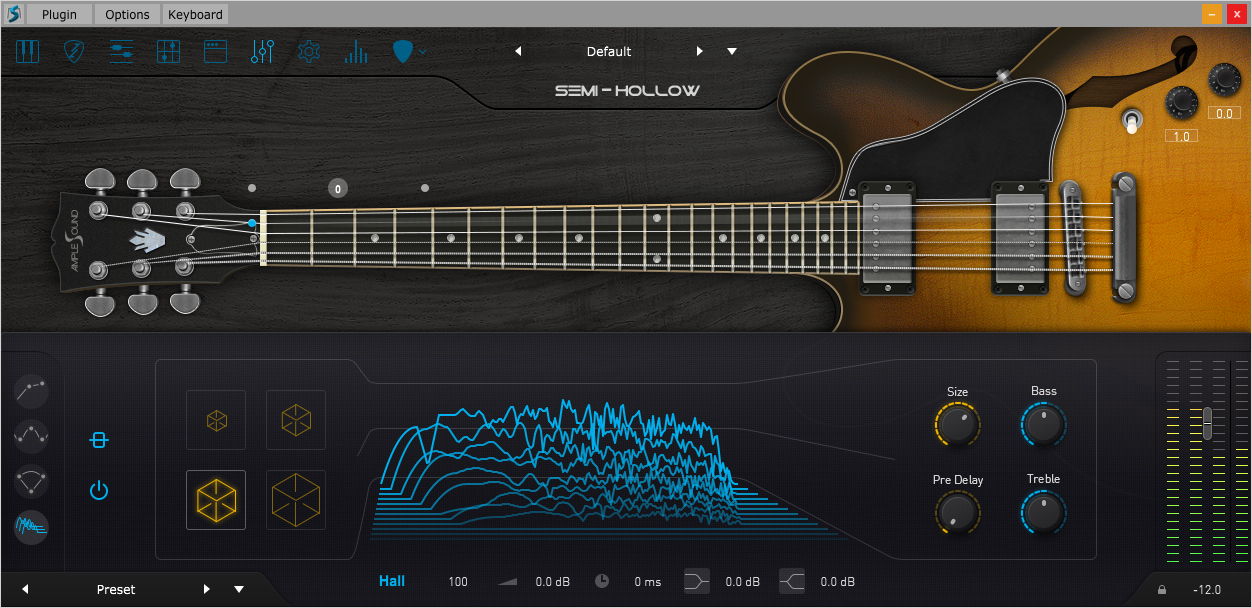This screenshot has width=1252, height=608.
Task: Click the low shelf bass filter icon
Action: point(697,581)
